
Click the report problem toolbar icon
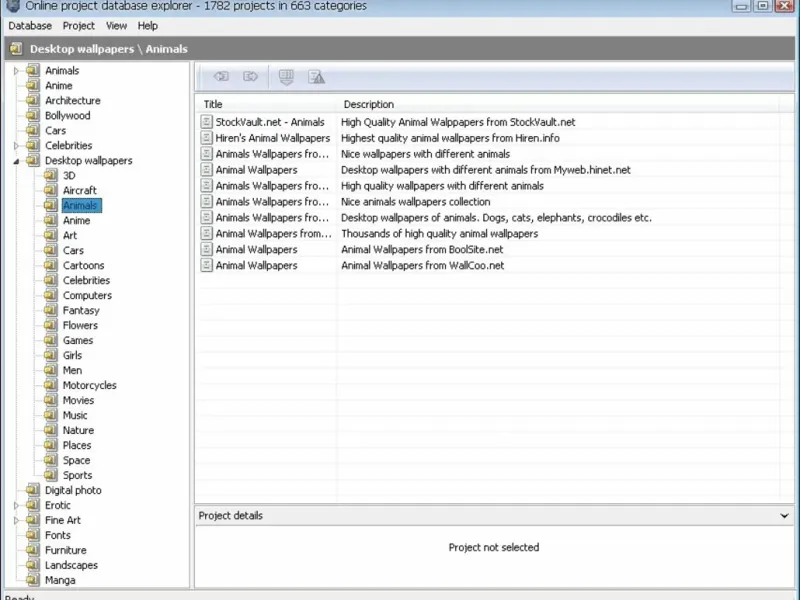coord(316,77)
